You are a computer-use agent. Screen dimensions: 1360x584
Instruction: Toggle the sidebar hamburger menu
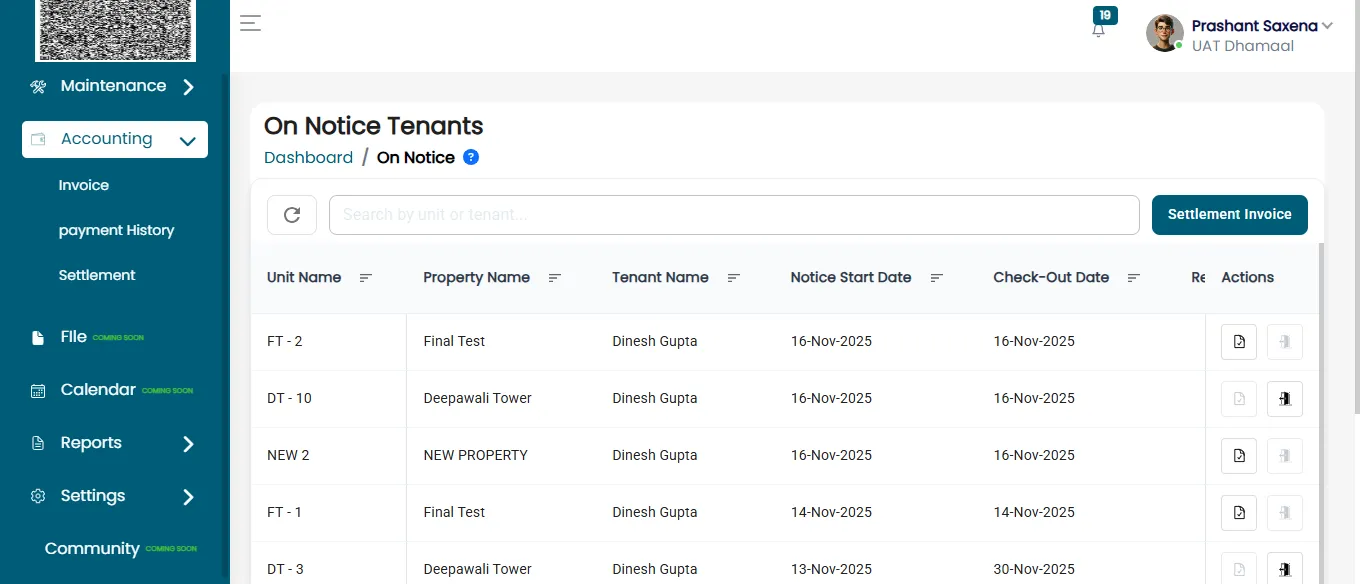(x=250, y=23)
